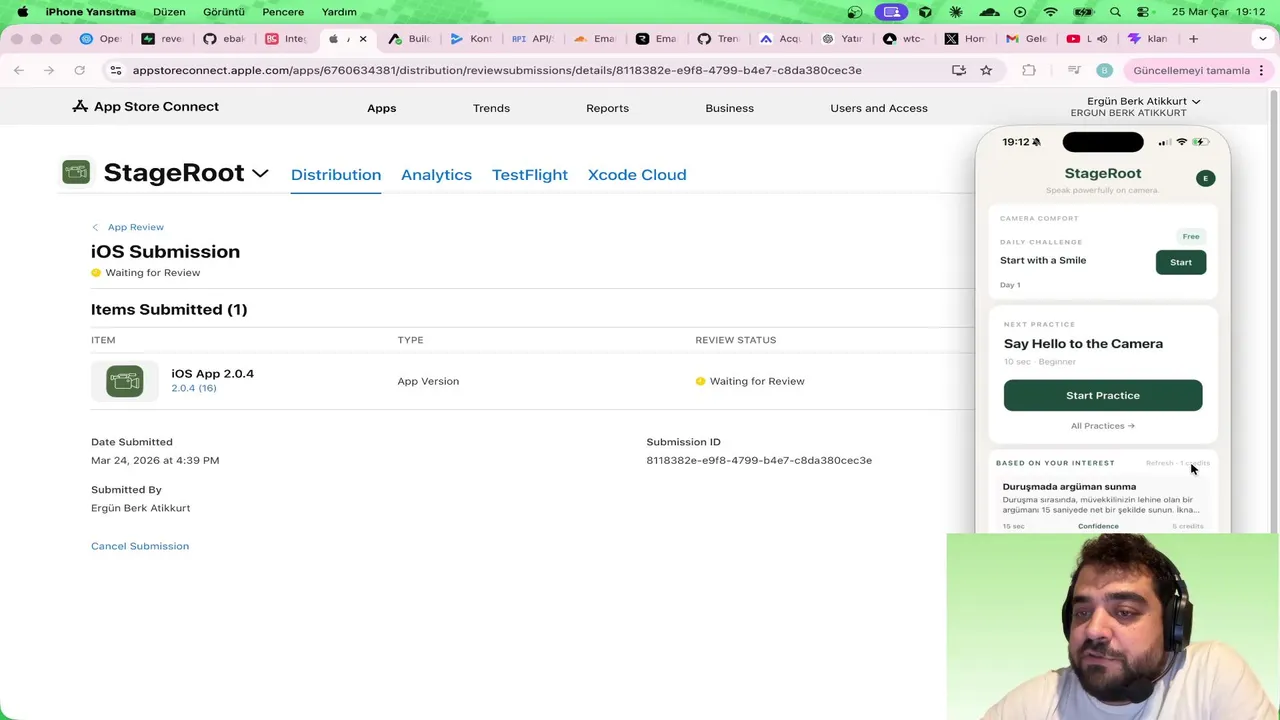Open Business in top navigation
1280x720 pixels.
[x=729, y=108]
